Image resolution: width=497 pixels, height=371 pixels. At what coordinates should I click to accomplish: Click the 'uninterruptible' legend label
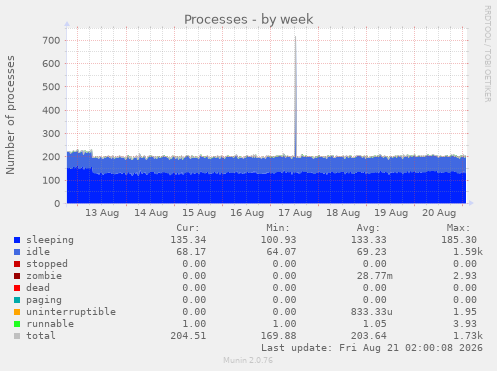click(x=71, y=312)
